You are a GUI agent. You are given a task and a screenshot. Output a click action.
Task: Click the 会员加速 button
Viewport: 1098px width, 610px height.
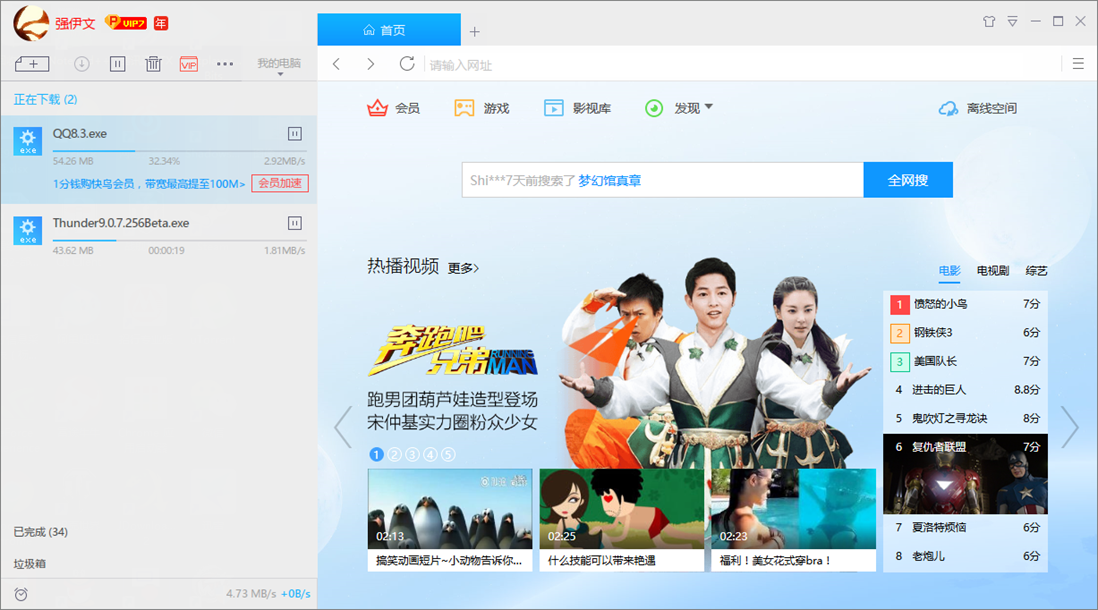[280, 183]
